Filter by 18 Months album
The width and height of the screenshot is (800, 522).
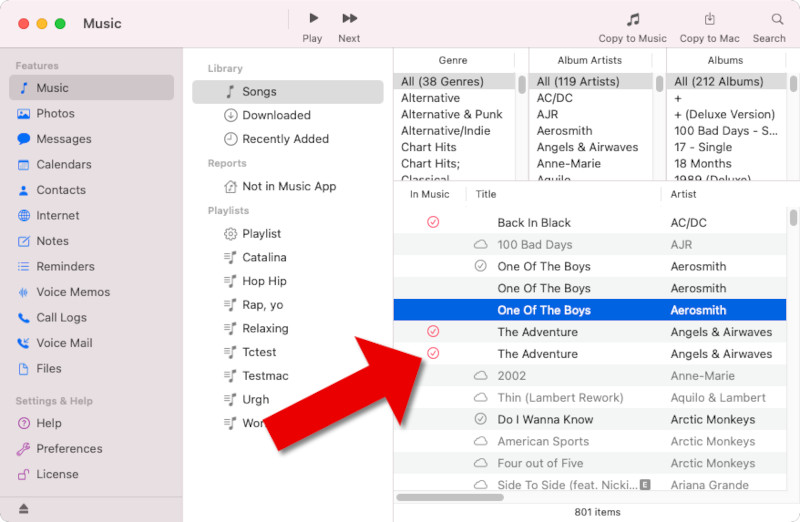(x=727, y=163)
